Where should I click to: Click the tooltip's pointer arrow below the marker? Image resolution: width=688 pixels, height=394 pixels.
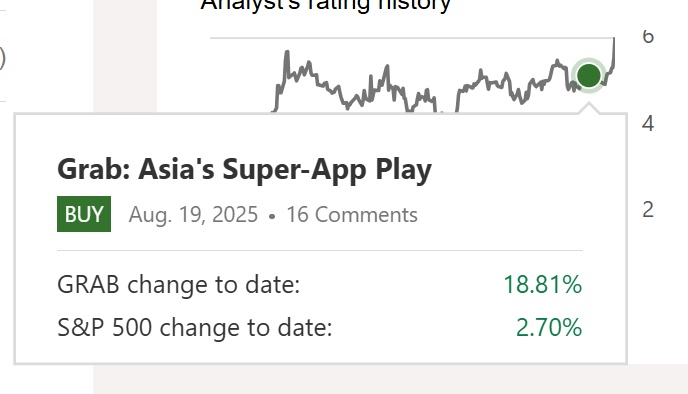pyautogui.click(x=589, y=108)
